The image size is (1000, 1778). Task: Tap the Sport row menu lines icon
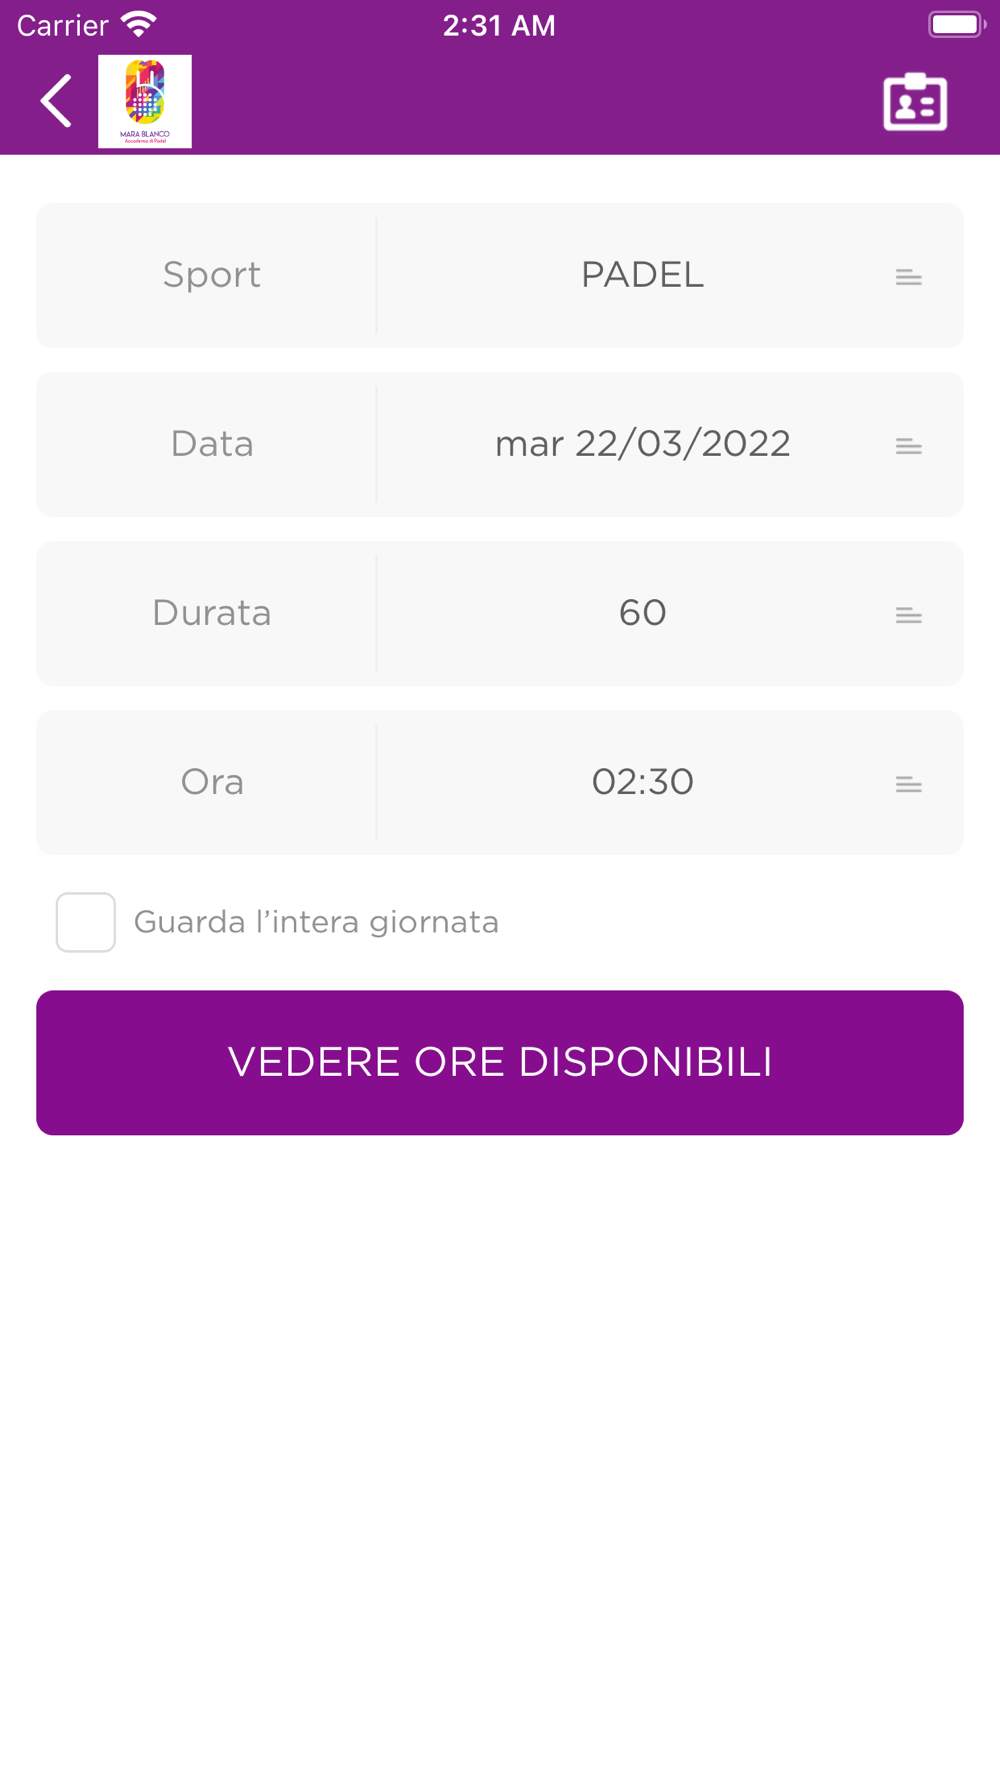pos(908,277)
